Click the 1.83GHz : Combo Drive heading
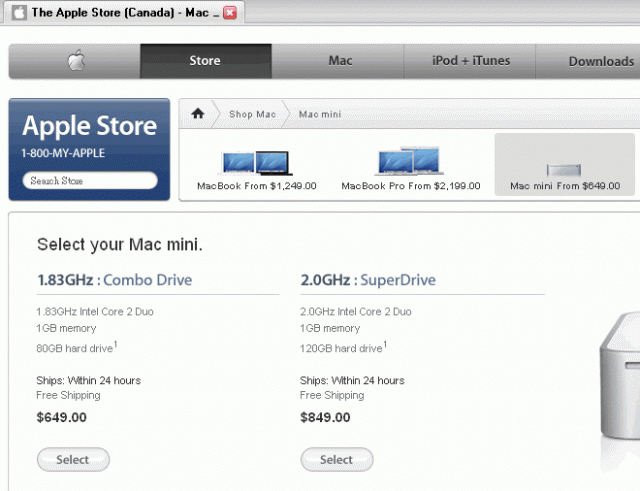Screen dimensions: 640x491 115,280
